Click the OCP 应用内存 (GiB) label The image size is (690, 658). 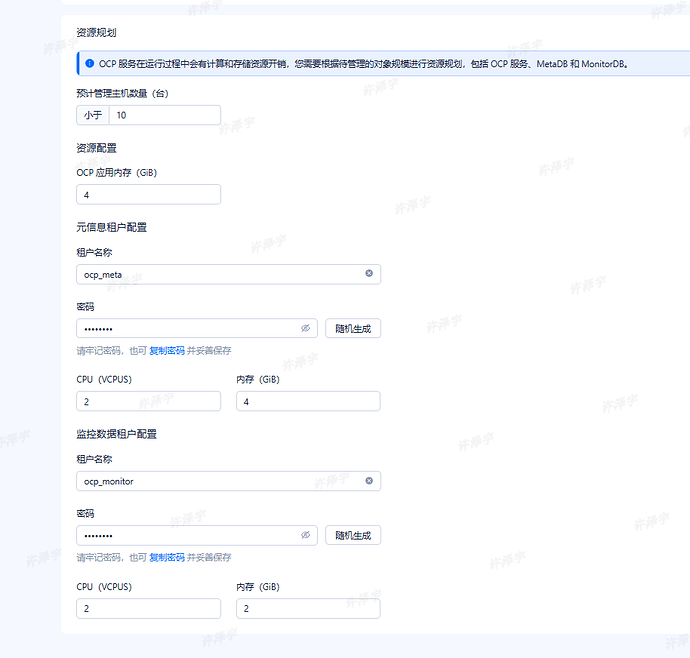[x=117, y=173]
